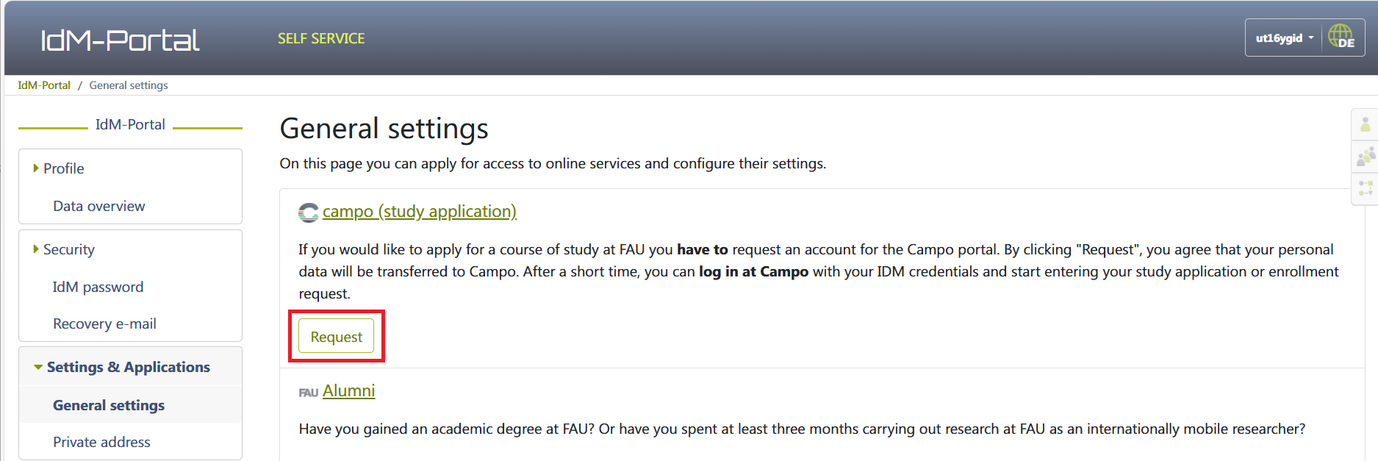Follow the campo (study application) link

coord(419,211)
